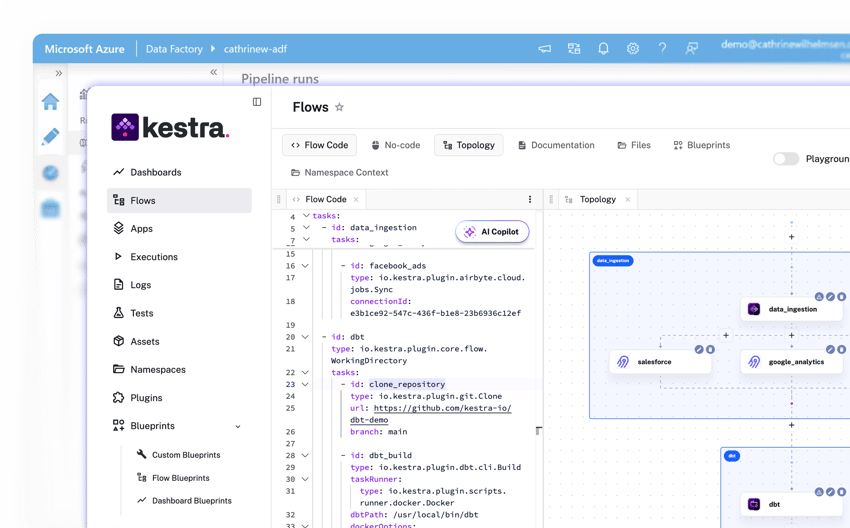Expand the Blueprints sidebar section chevron
Screen dimensions: 850x528
238,426
